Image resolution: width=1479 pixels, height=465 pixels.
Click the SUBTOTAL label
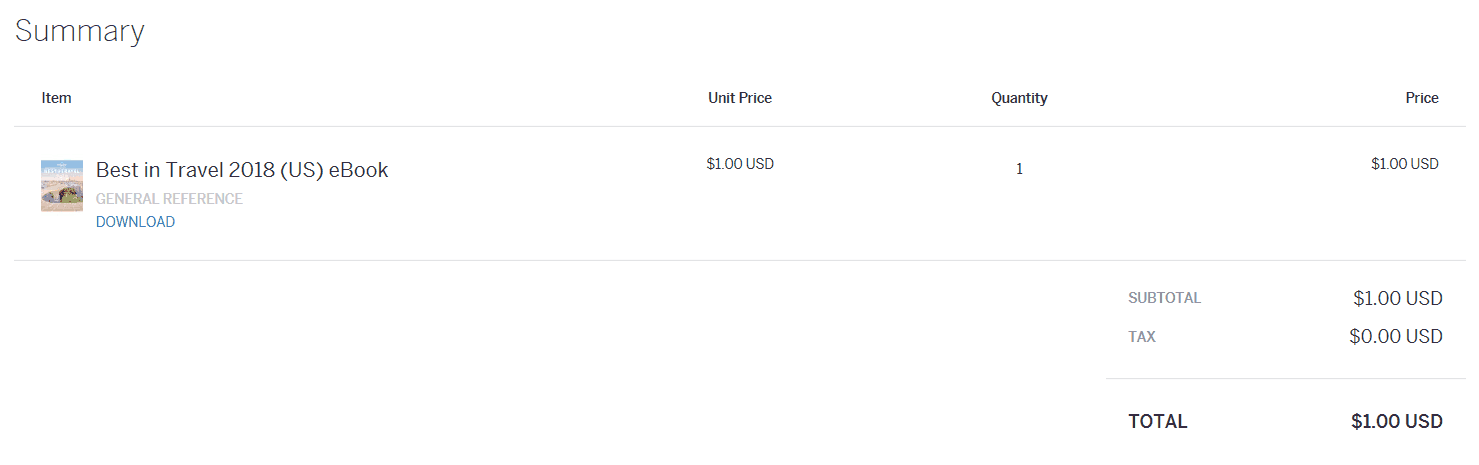[1165, 298]
